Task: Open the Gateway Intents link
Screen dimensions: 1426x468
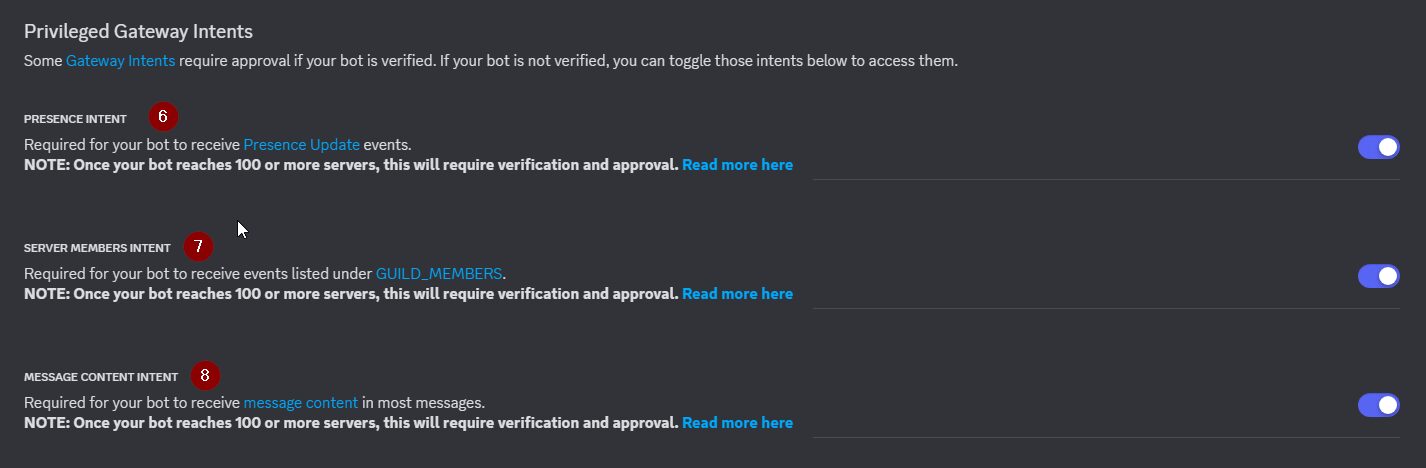Action: pyautogui.click(x=120, y=61)
